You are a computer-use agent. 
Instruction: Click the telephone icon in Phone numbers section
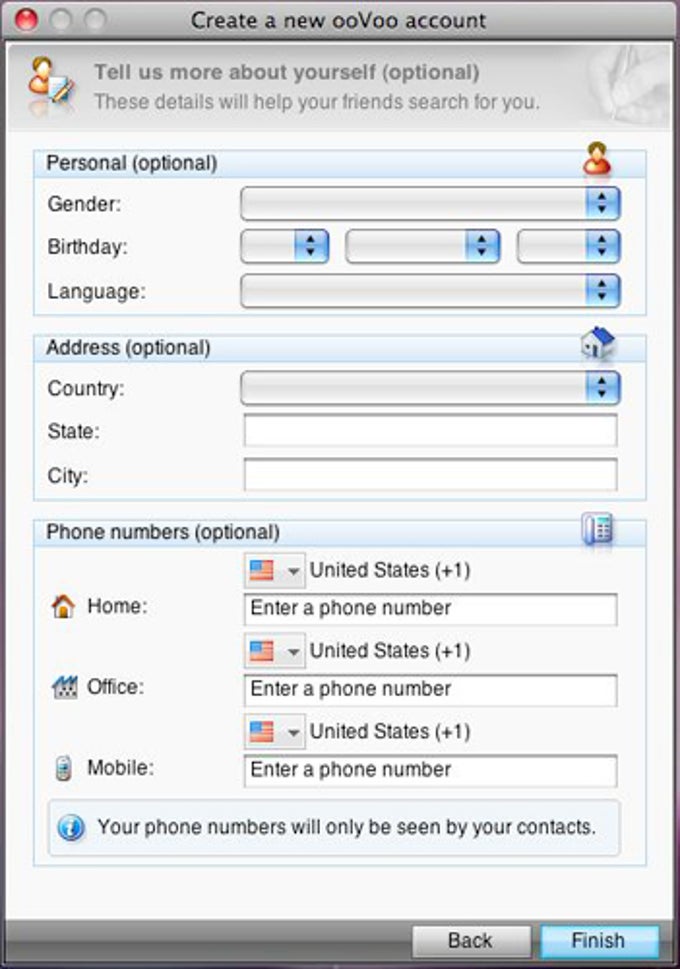(597, 529)
